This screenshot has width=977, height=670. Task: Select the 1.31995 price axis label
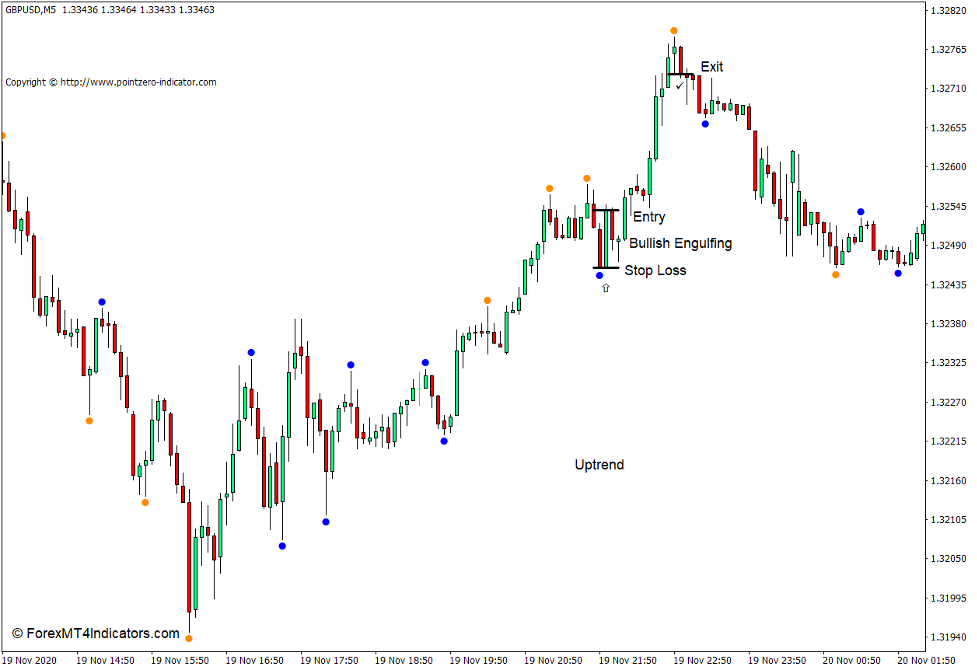948,598
